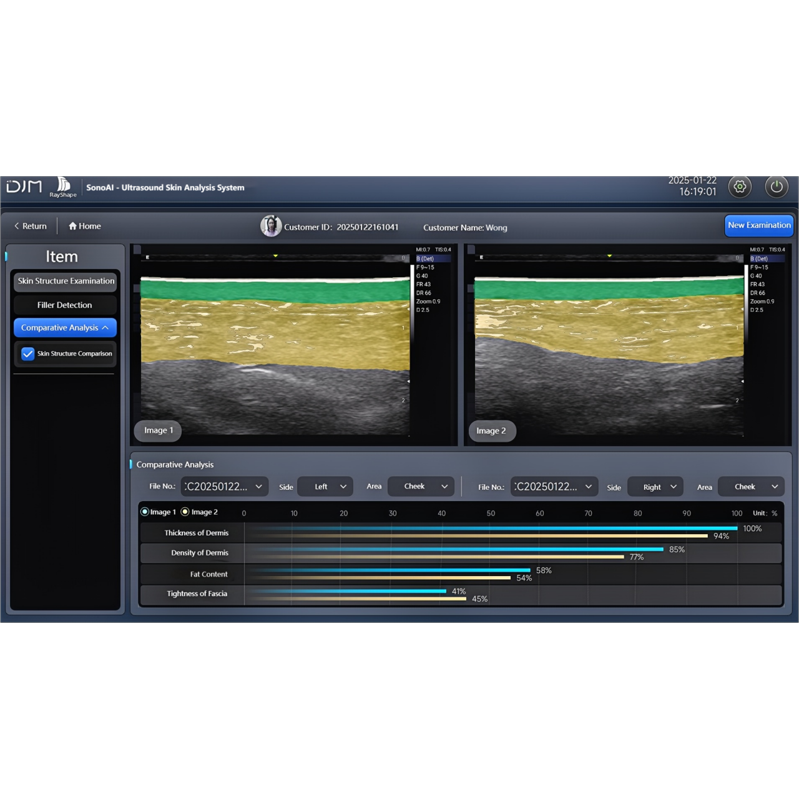Open the Filler Detection item

[x=65, y=305]
